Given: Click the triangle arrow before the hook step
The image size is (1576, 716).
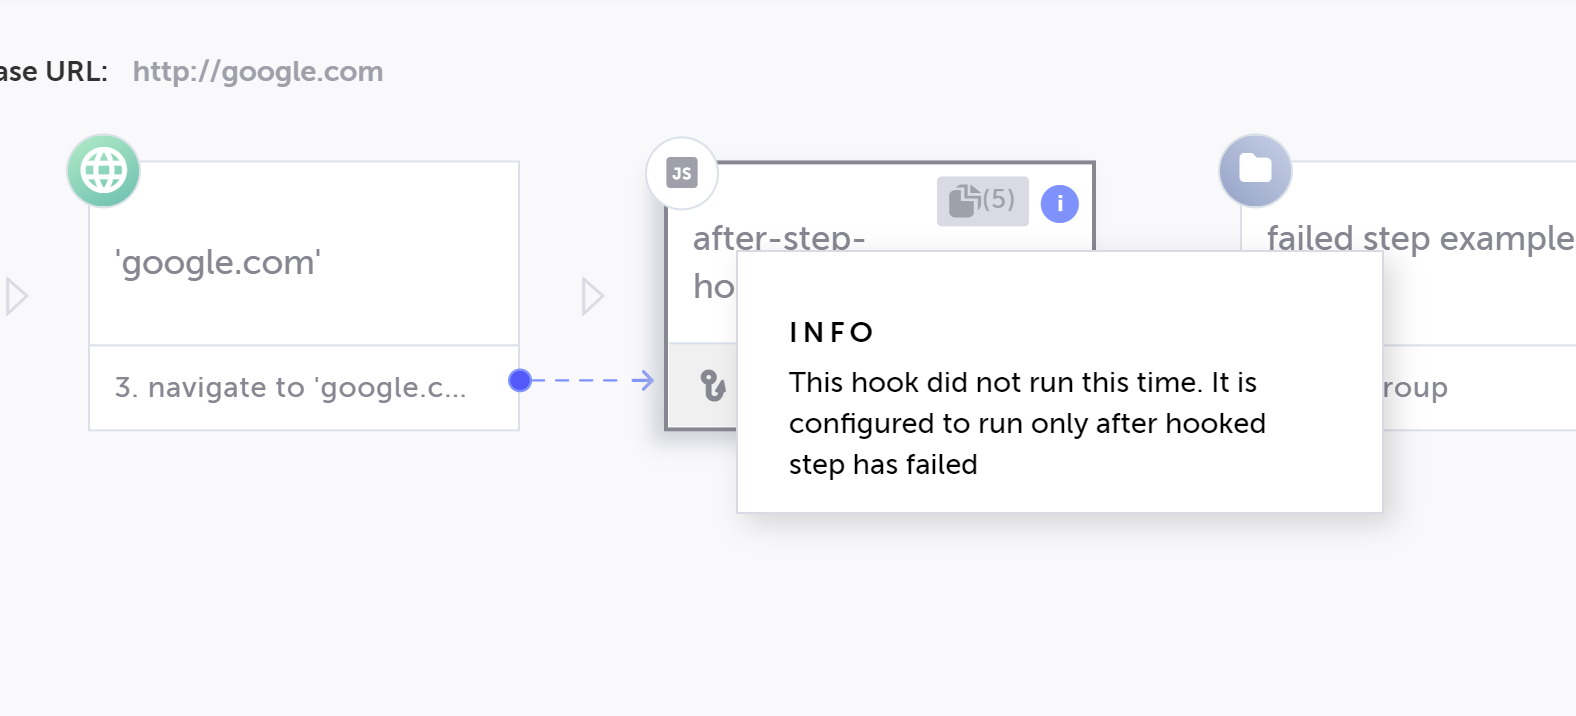Looking at the screenshot, I should 593,296.
